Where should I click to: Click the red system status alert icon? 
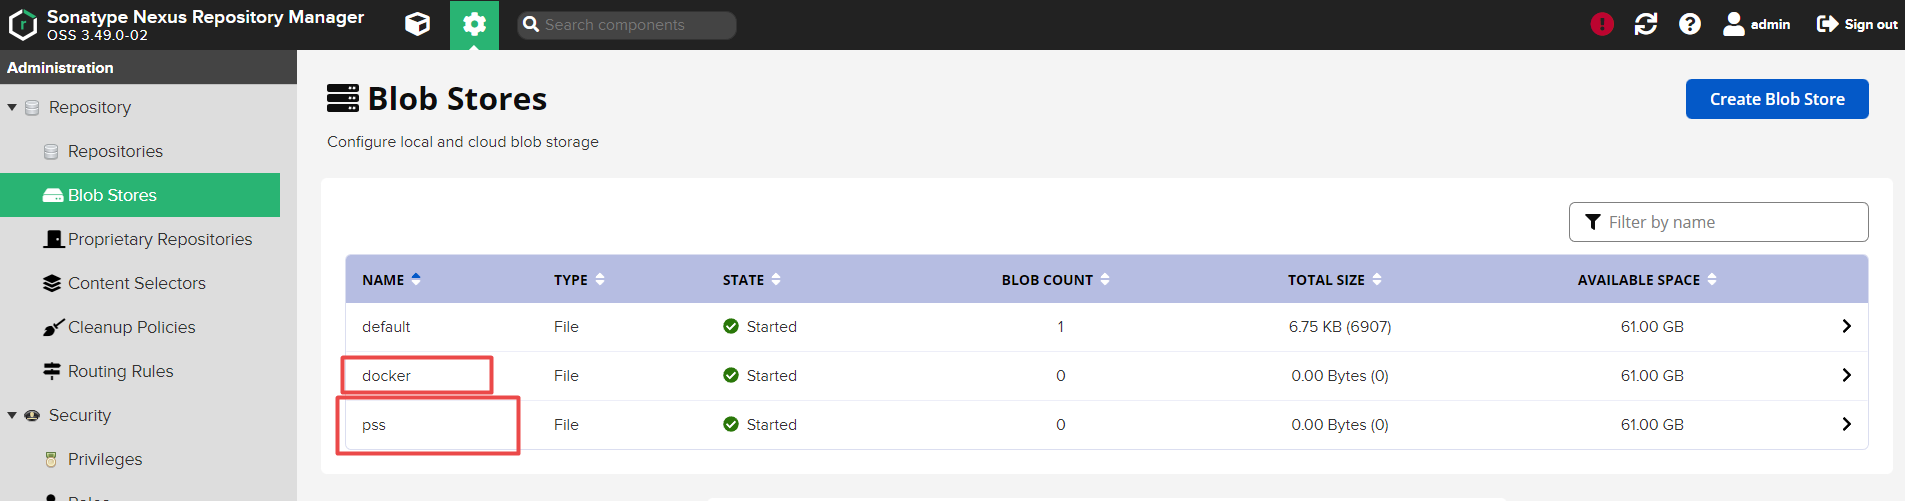tap(1602, 24)
